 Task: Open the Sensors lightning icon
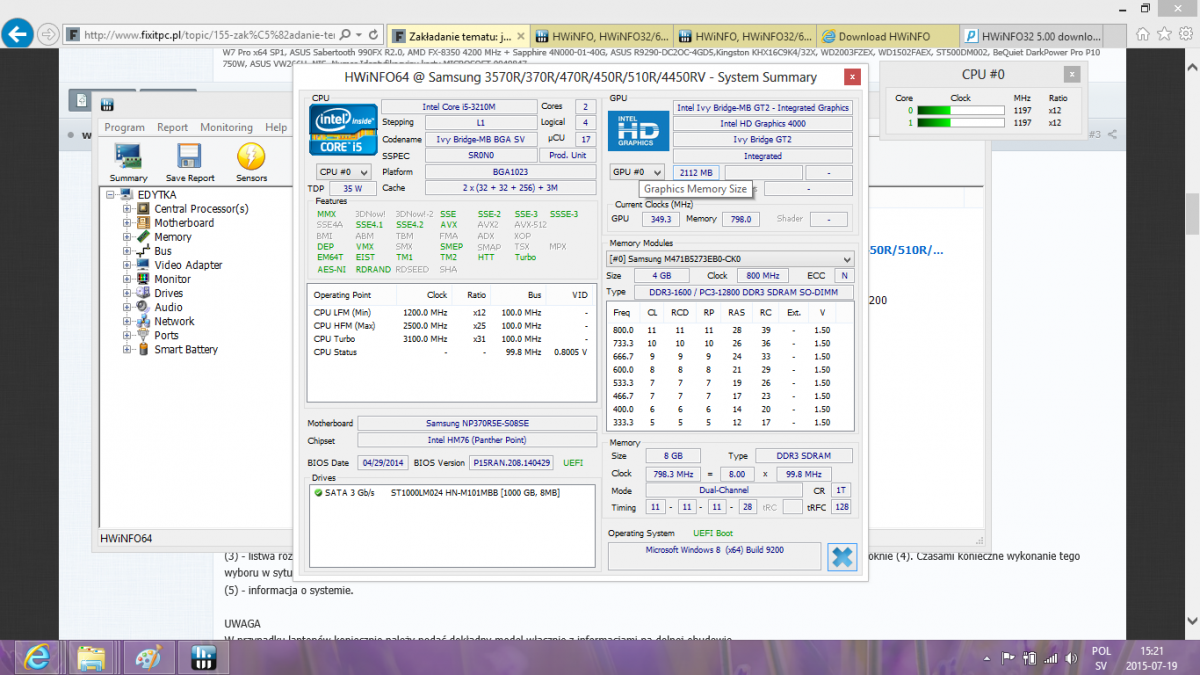coord(252,162)
